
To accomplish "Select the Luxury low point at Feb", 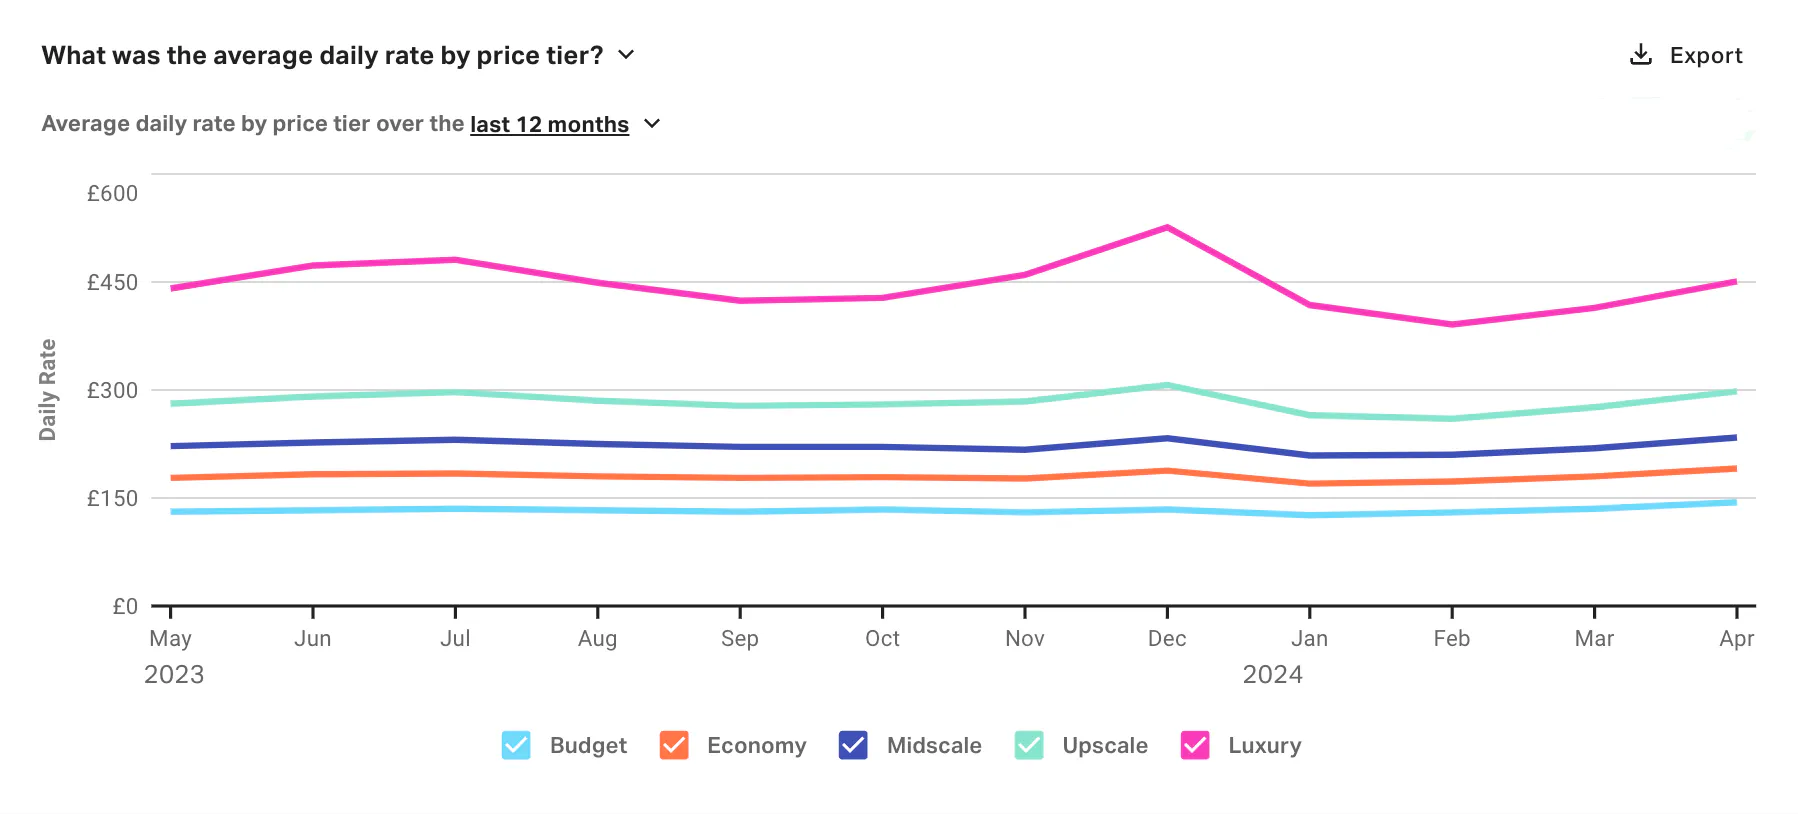I will coord(1452,324).
